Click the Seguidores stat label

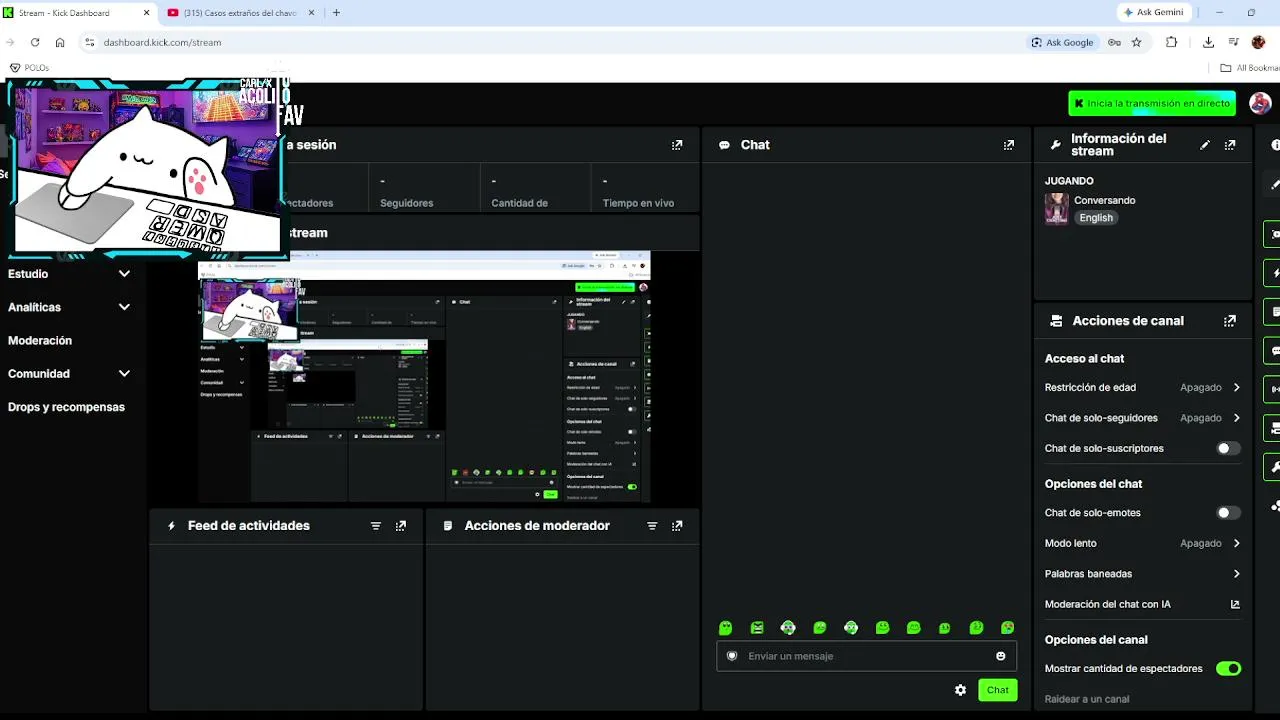click(407, 203)
